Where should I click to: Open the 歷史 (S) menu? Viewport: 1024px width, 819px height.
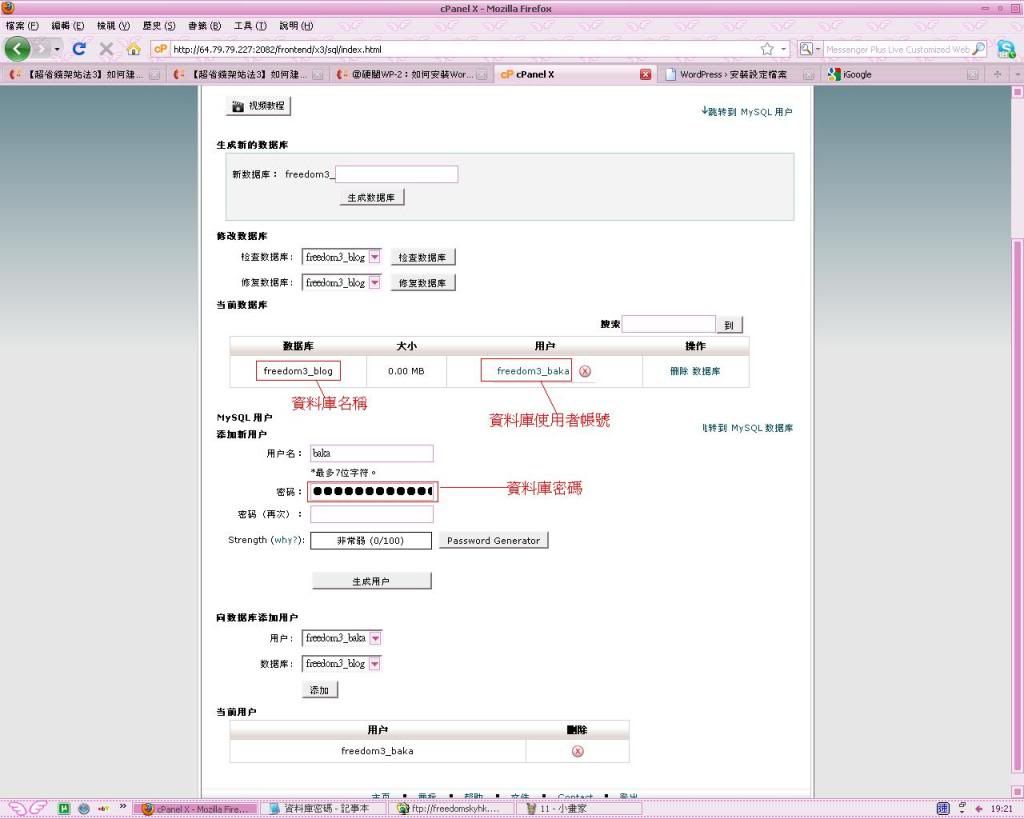[x=159, y=25]
